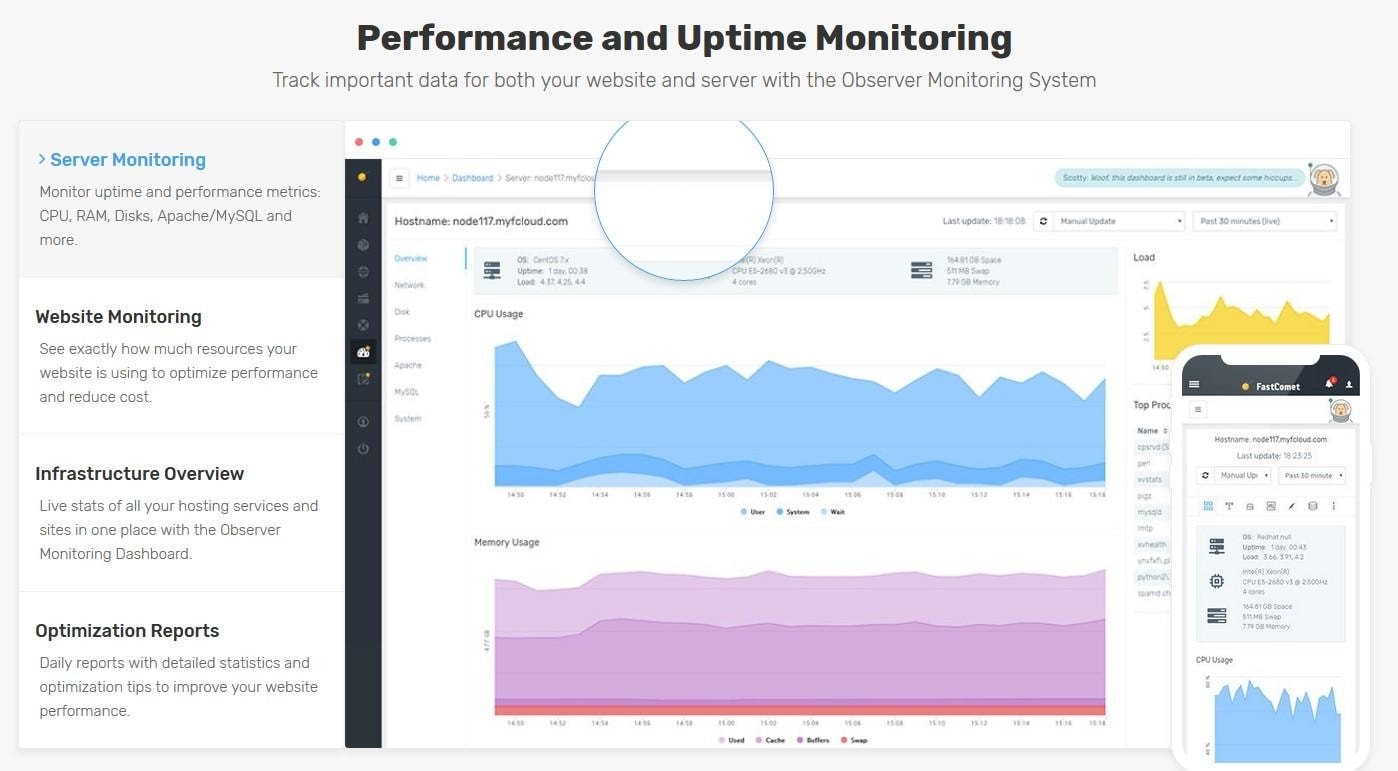This screenshot has width=1398, height=771.
Task: Click the phone MySQL database tab icon
Action: point(1313,506)
